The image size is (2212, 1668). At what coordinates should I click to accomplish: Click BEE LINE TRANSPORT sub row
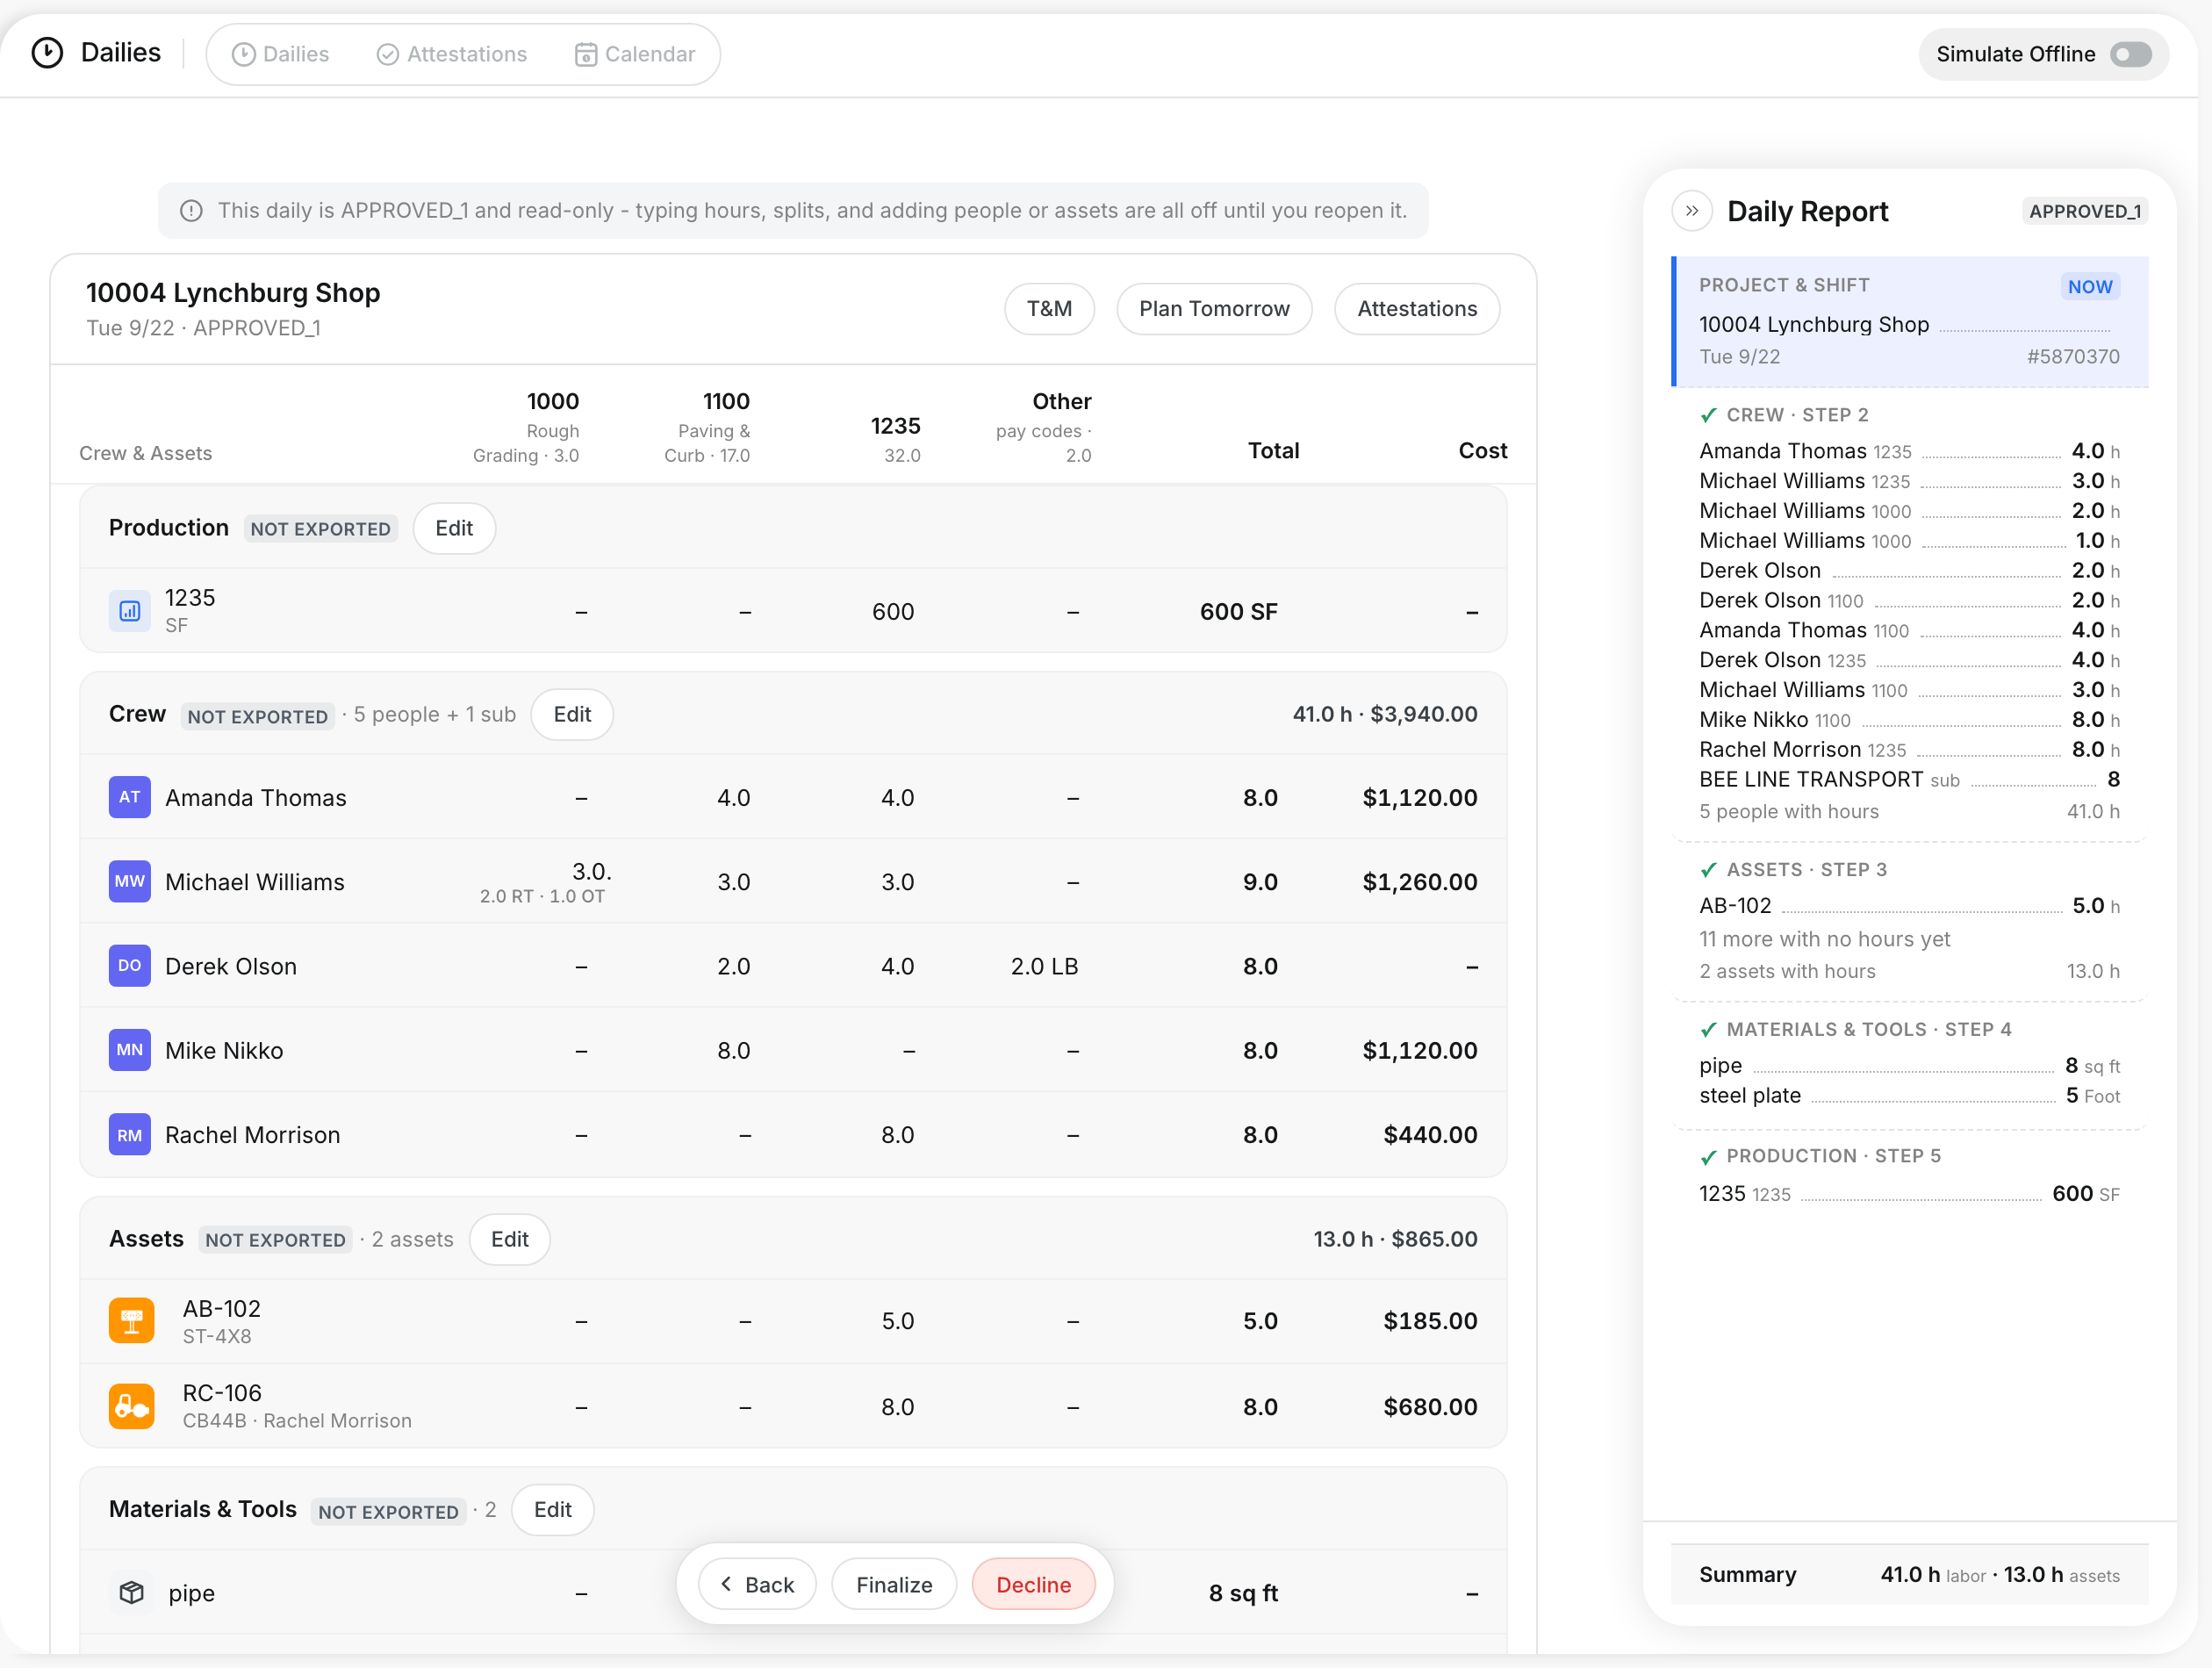(1909, 779)
